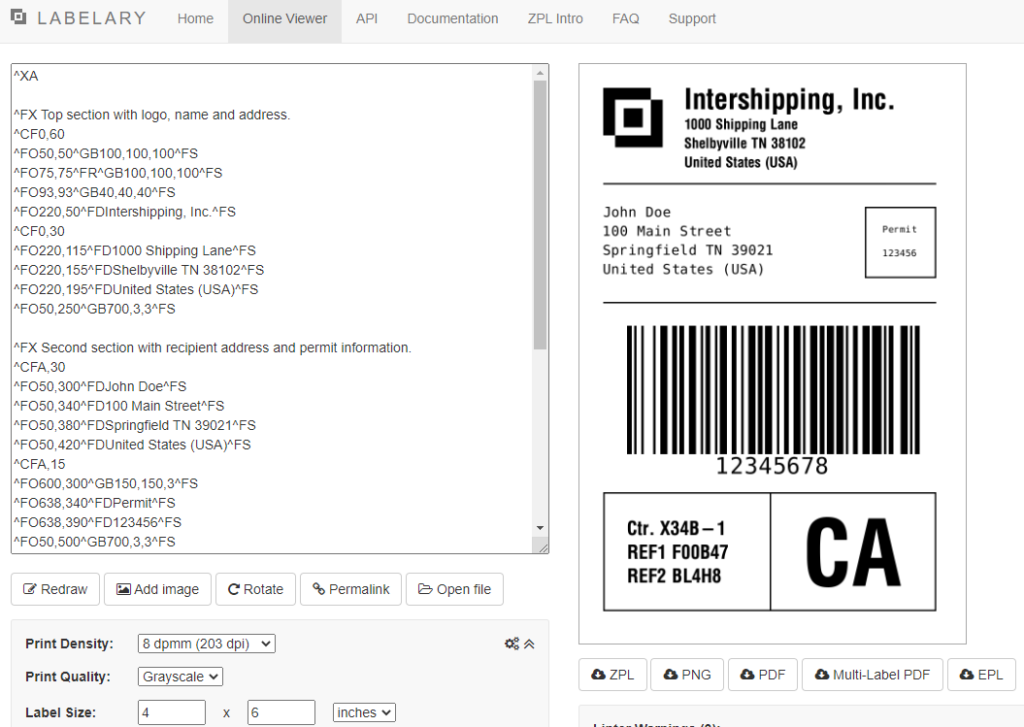Open the Print Density dropdown
This screenshot has height=727, width=1024.
tap(206, 644)
